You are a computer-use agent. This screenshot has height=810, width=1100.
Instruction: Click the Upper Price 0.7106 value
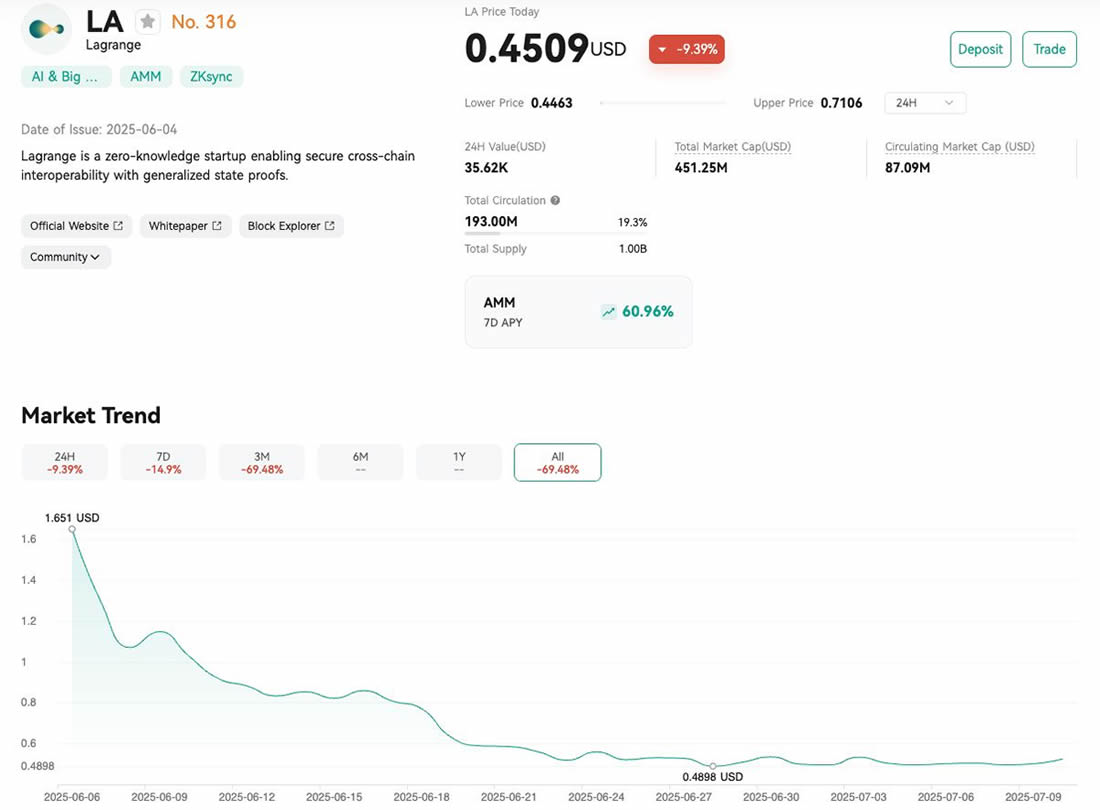[x=841, y=103]
